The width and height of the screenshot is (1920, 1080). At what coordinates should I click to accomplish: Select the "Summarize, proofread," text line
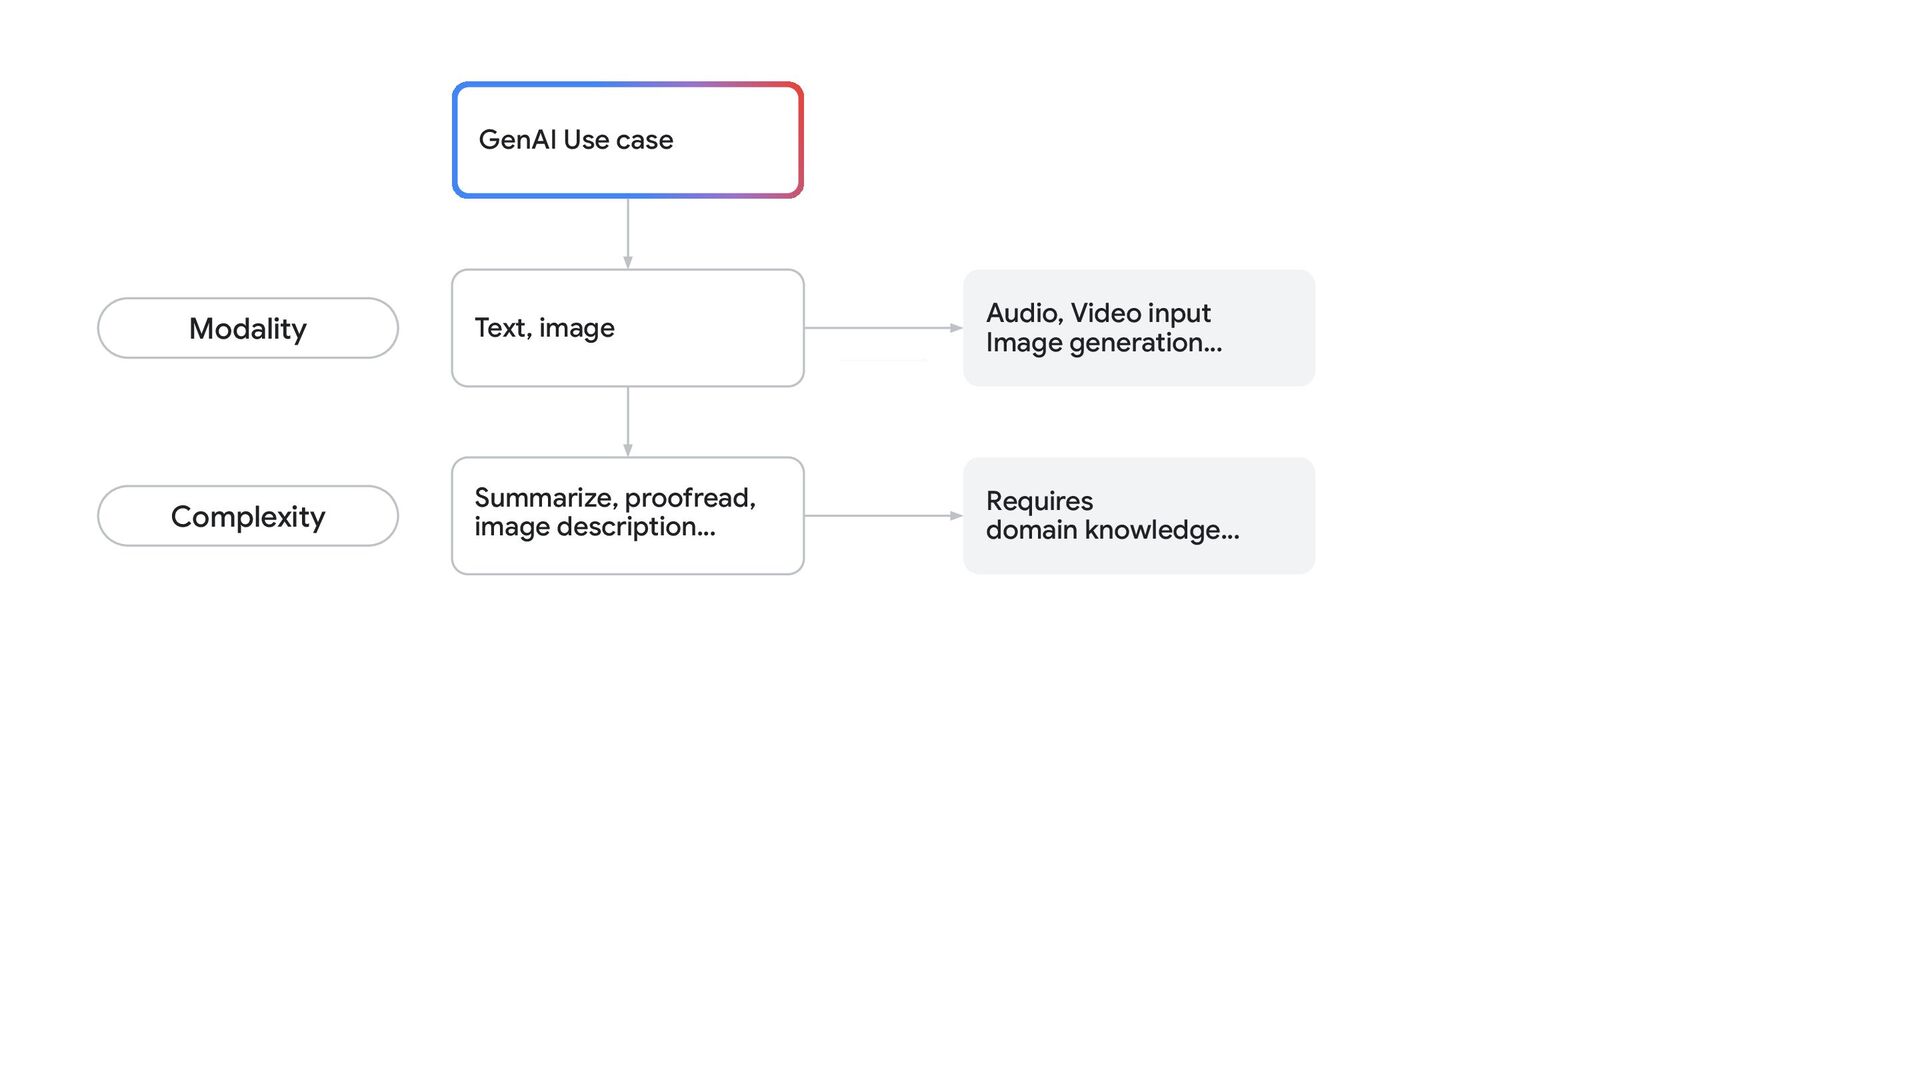pyautogui.click(x=614, y=498)
